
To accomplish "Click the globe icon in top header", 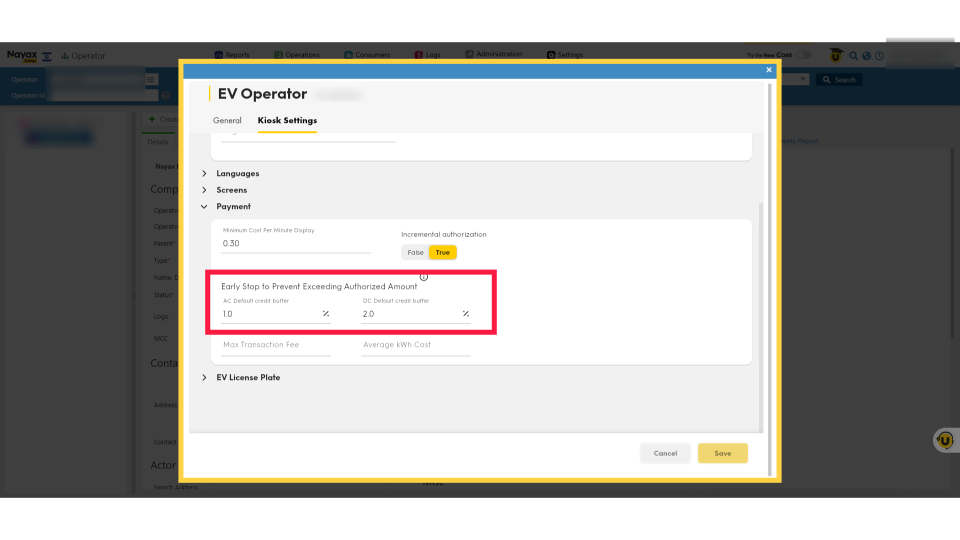I will click(x=866, y=56).
